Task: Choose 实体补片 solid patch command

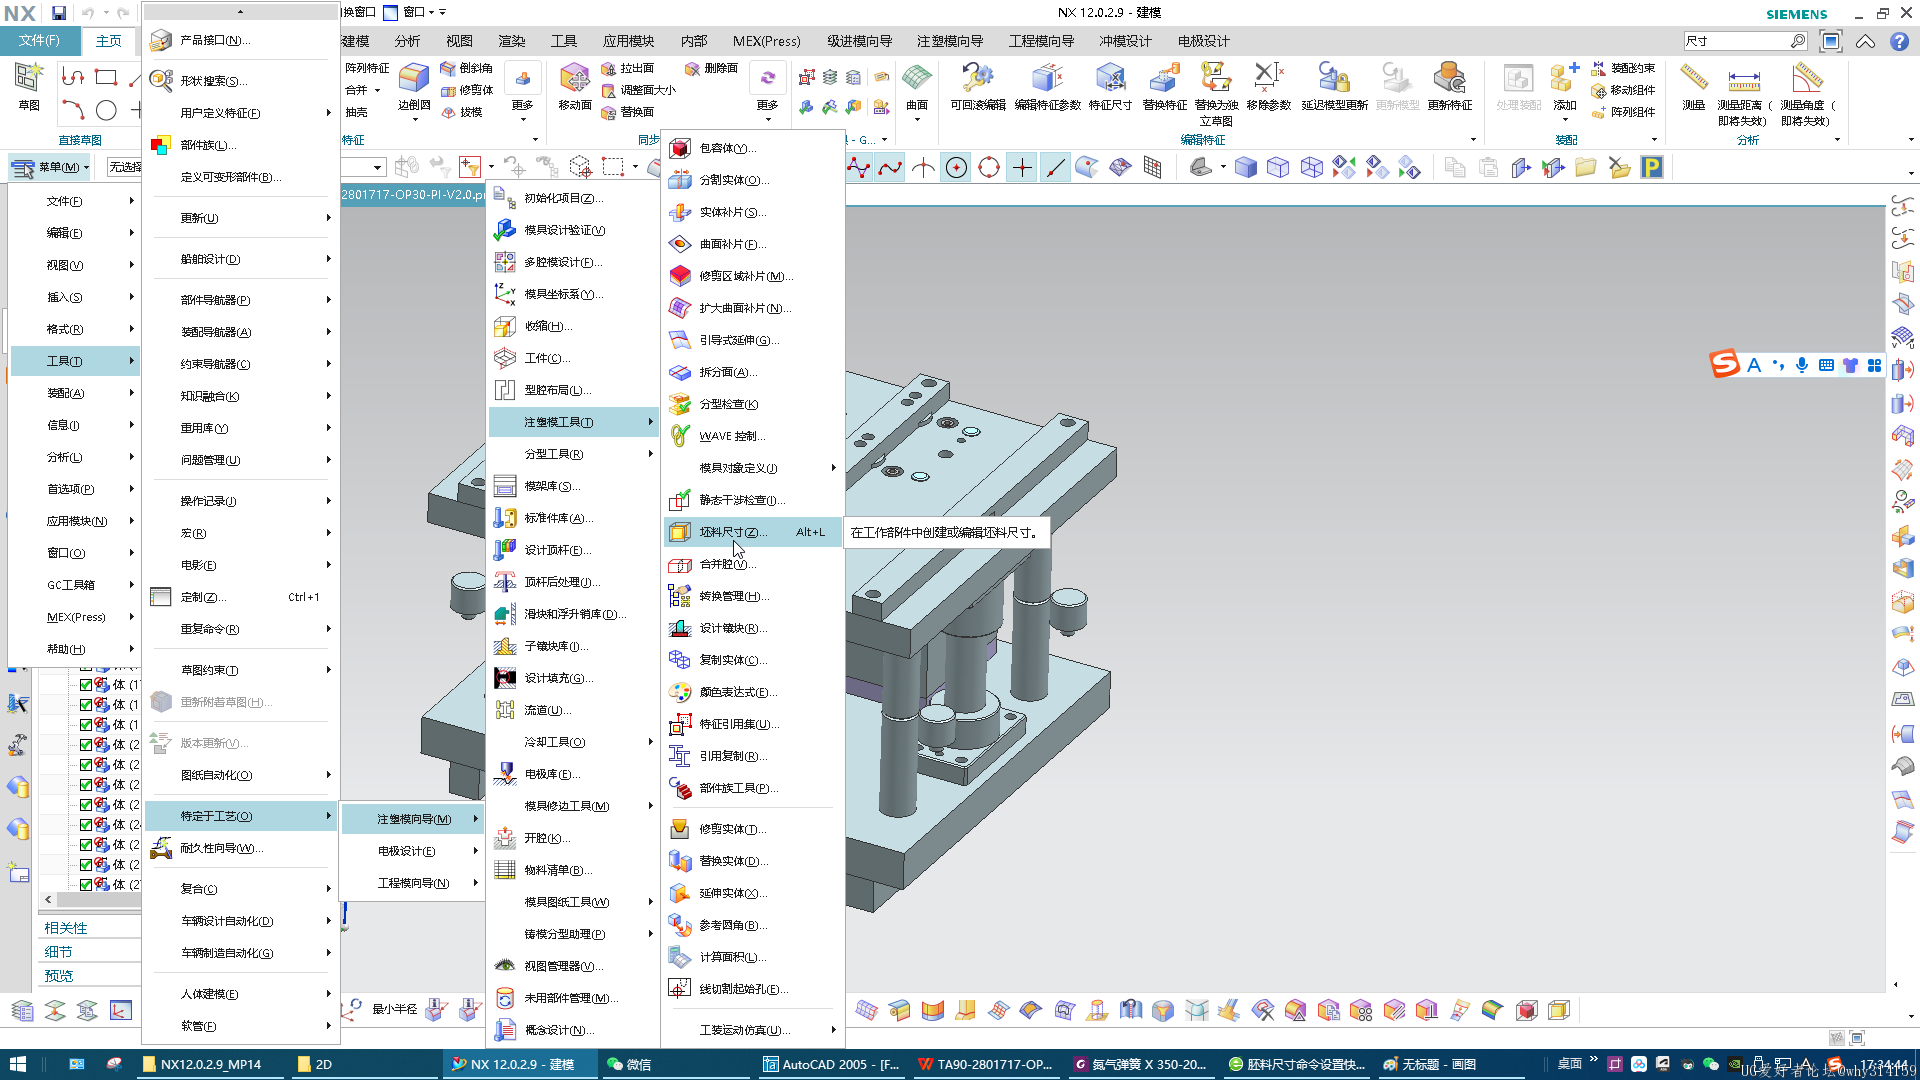Action: point(752,212)
